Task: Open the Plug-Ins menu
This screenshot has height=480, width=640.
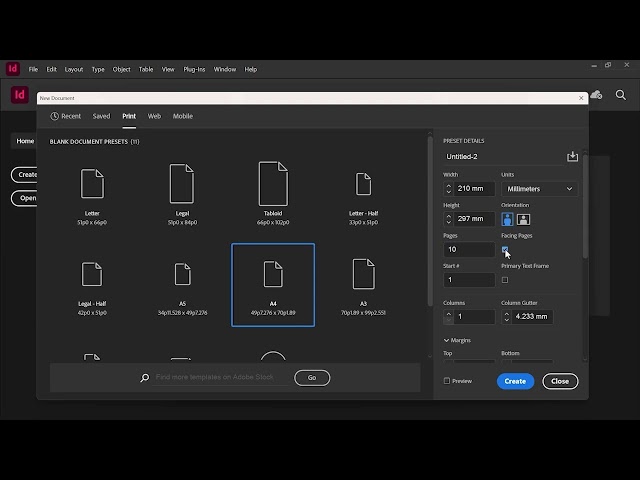Action: 194,69
